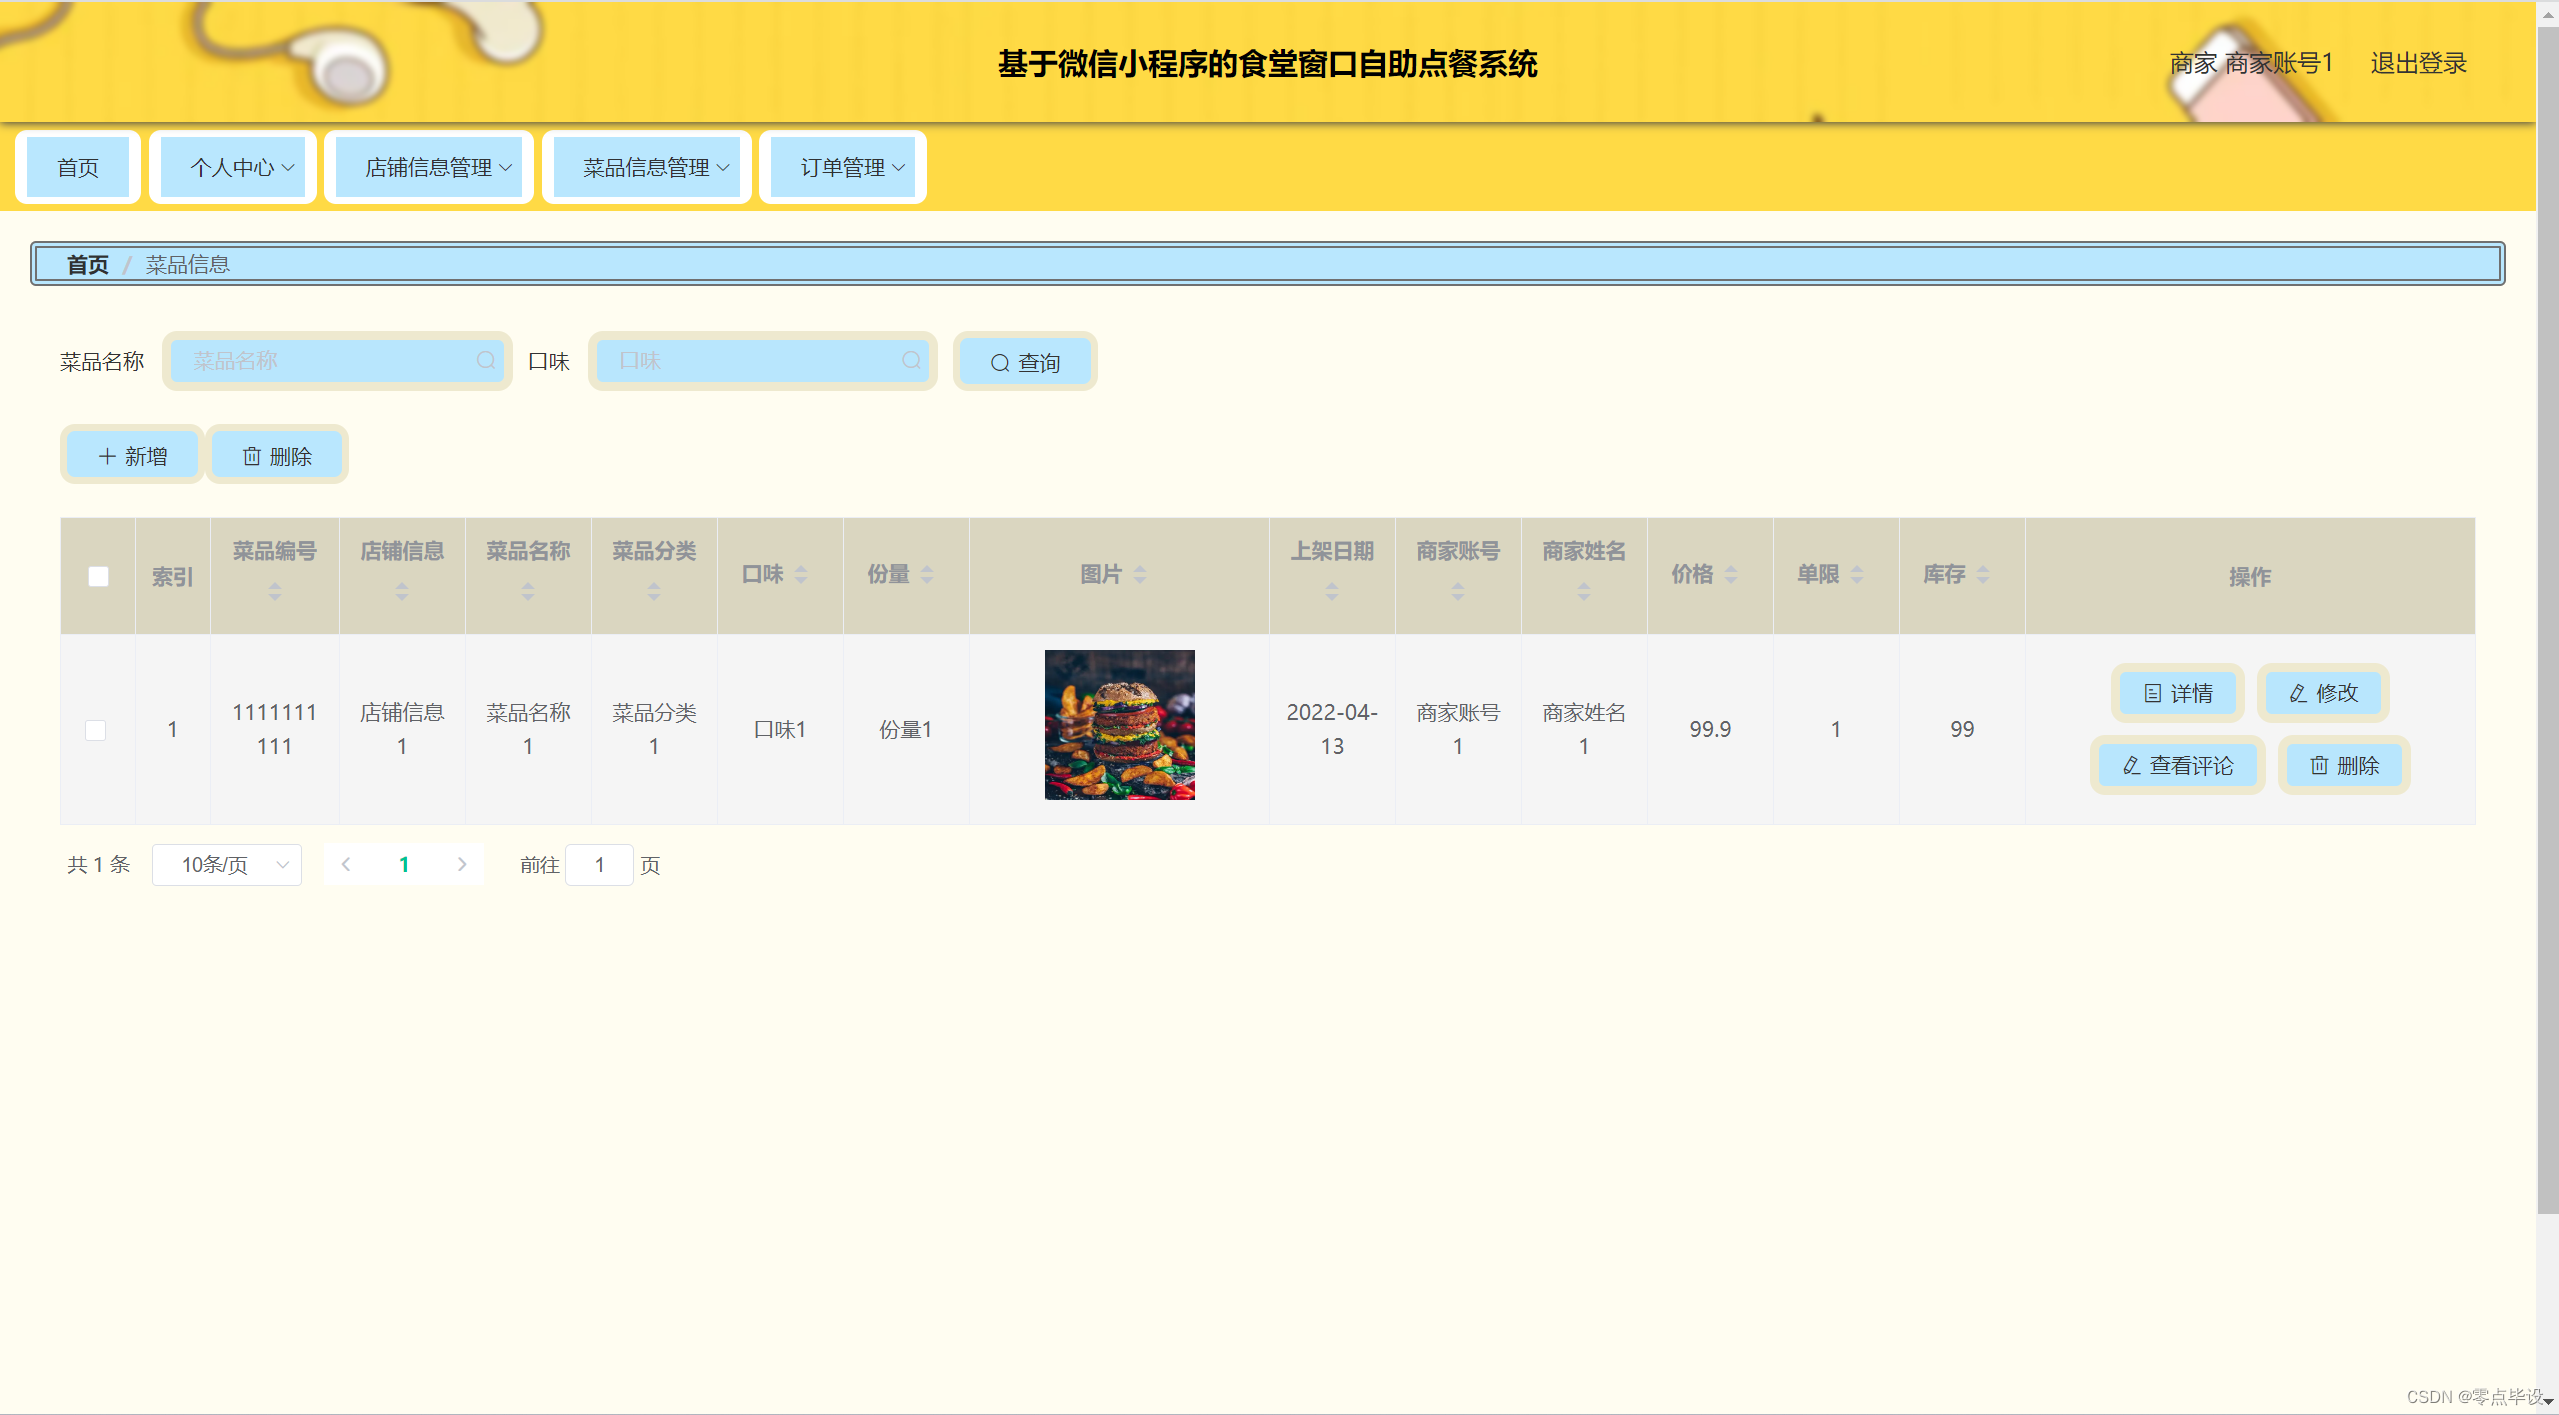Viewport: 2559px width, 1415px height.
Task: Click 查看评论 button in row
Action: 2178,765
